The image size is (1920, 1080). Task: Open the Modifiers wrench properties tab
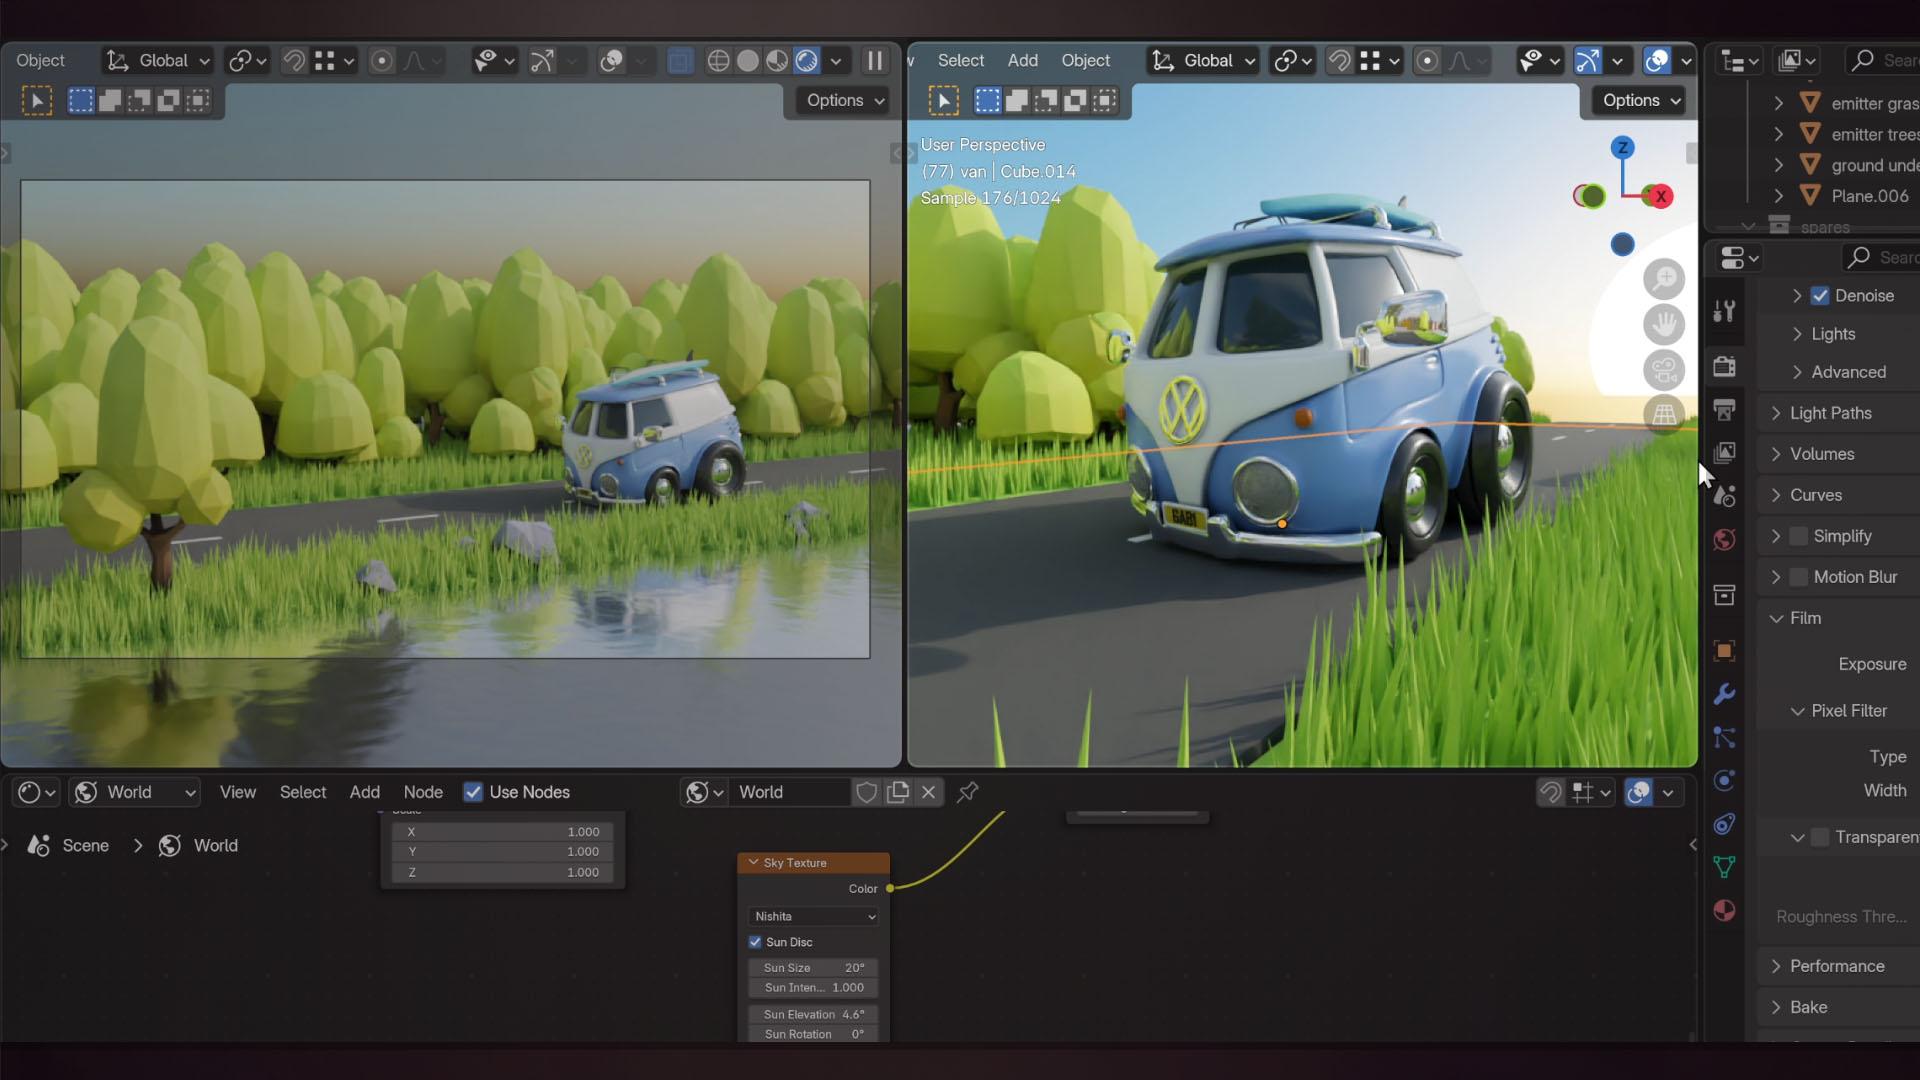coord(1724,694)
